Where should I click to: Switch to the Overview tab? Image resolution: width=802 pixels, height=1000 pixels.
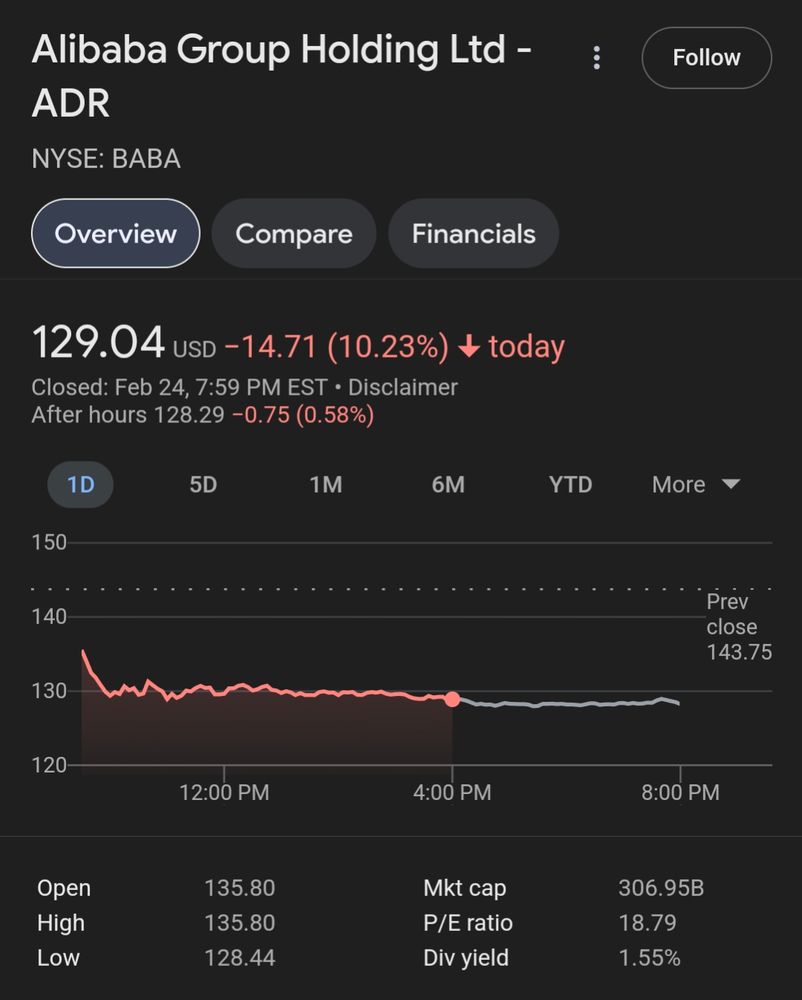(x=116, y=234)
